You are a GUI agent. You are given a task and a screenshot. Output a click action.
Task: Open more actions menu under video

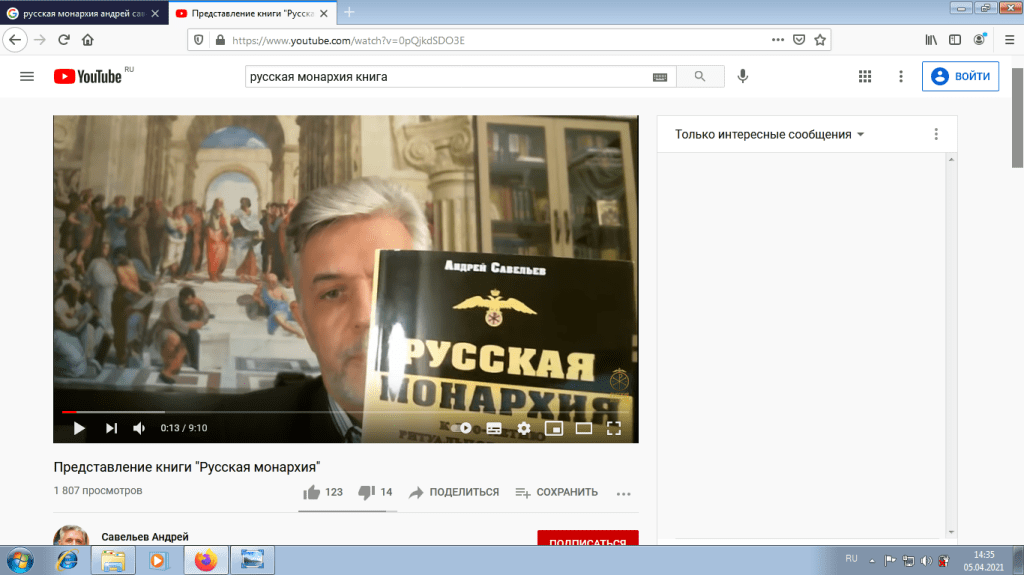[x=624, y=493]
